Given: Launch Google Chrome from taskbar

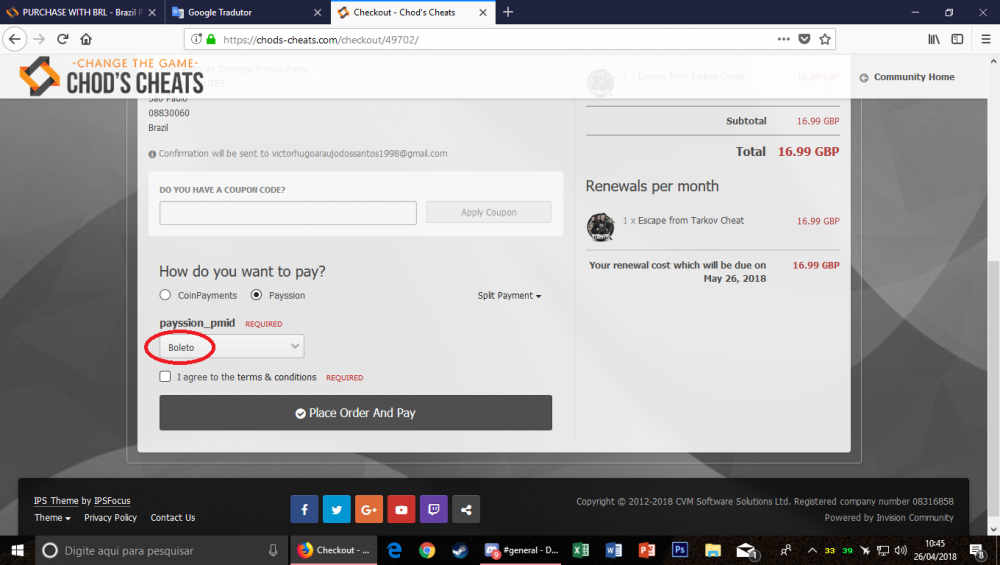Looking at the screenshot, I should click(427, 550).
